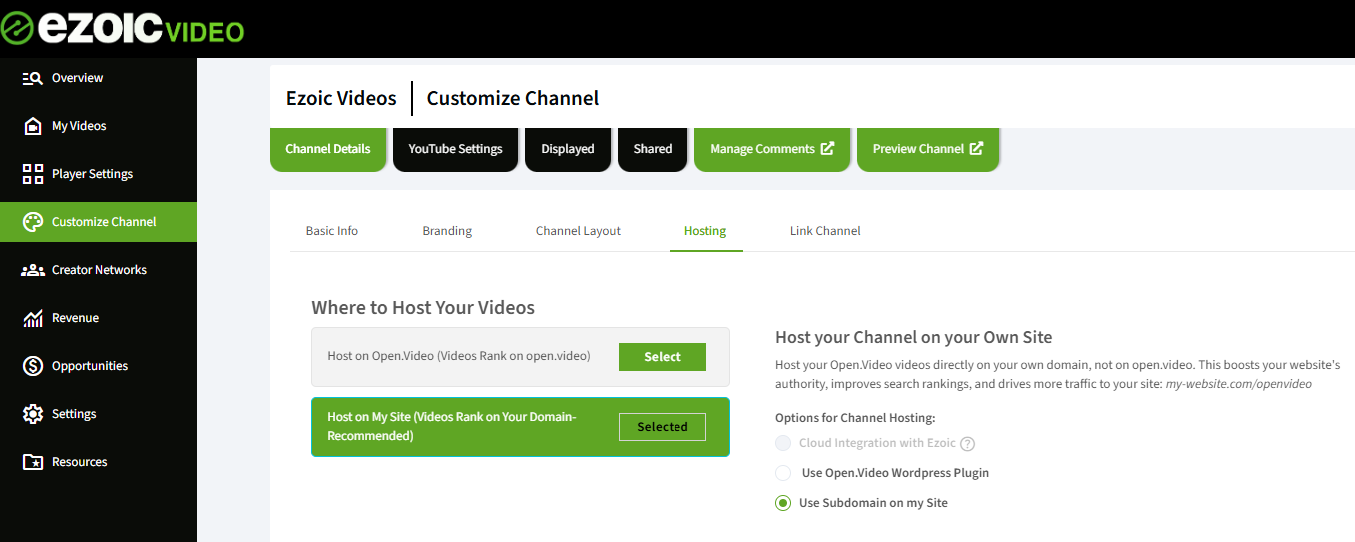Screen dimensions: 1355x542
Task: Select Use Open.Video Wordpress Plugin radio option
Action: pyautogui.click(x=783, y=473)
